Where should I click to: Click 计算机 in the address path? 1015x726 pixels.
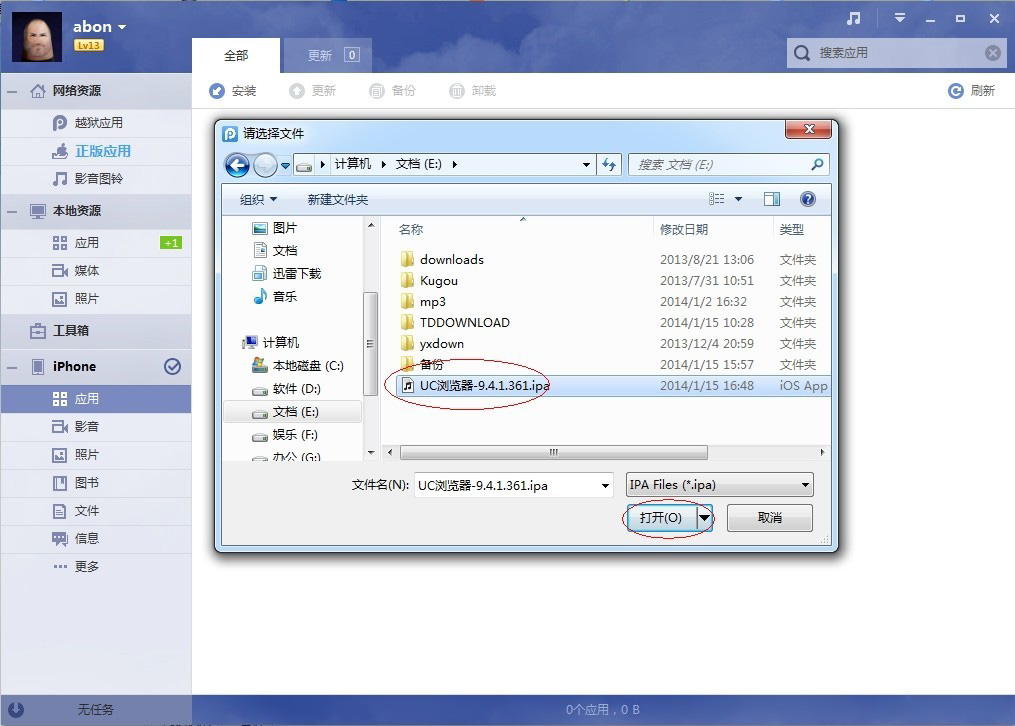(353, 164)
